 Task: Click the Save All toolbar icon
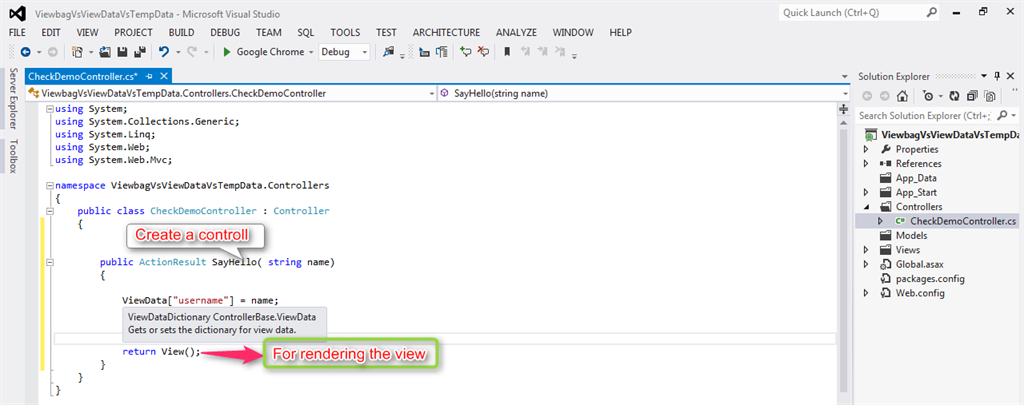coord(139,52)
